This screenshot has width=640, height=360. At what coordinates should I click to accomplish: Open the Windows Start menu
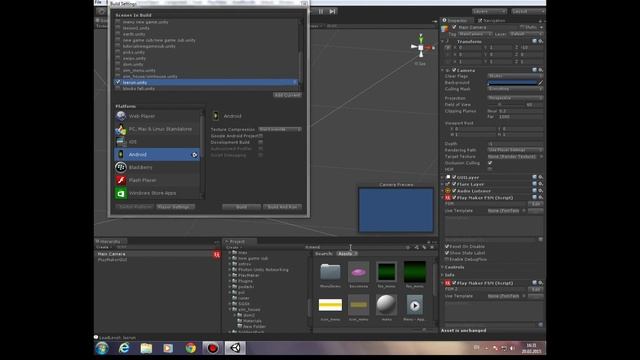pyautogui.click(x=102, y=348)
